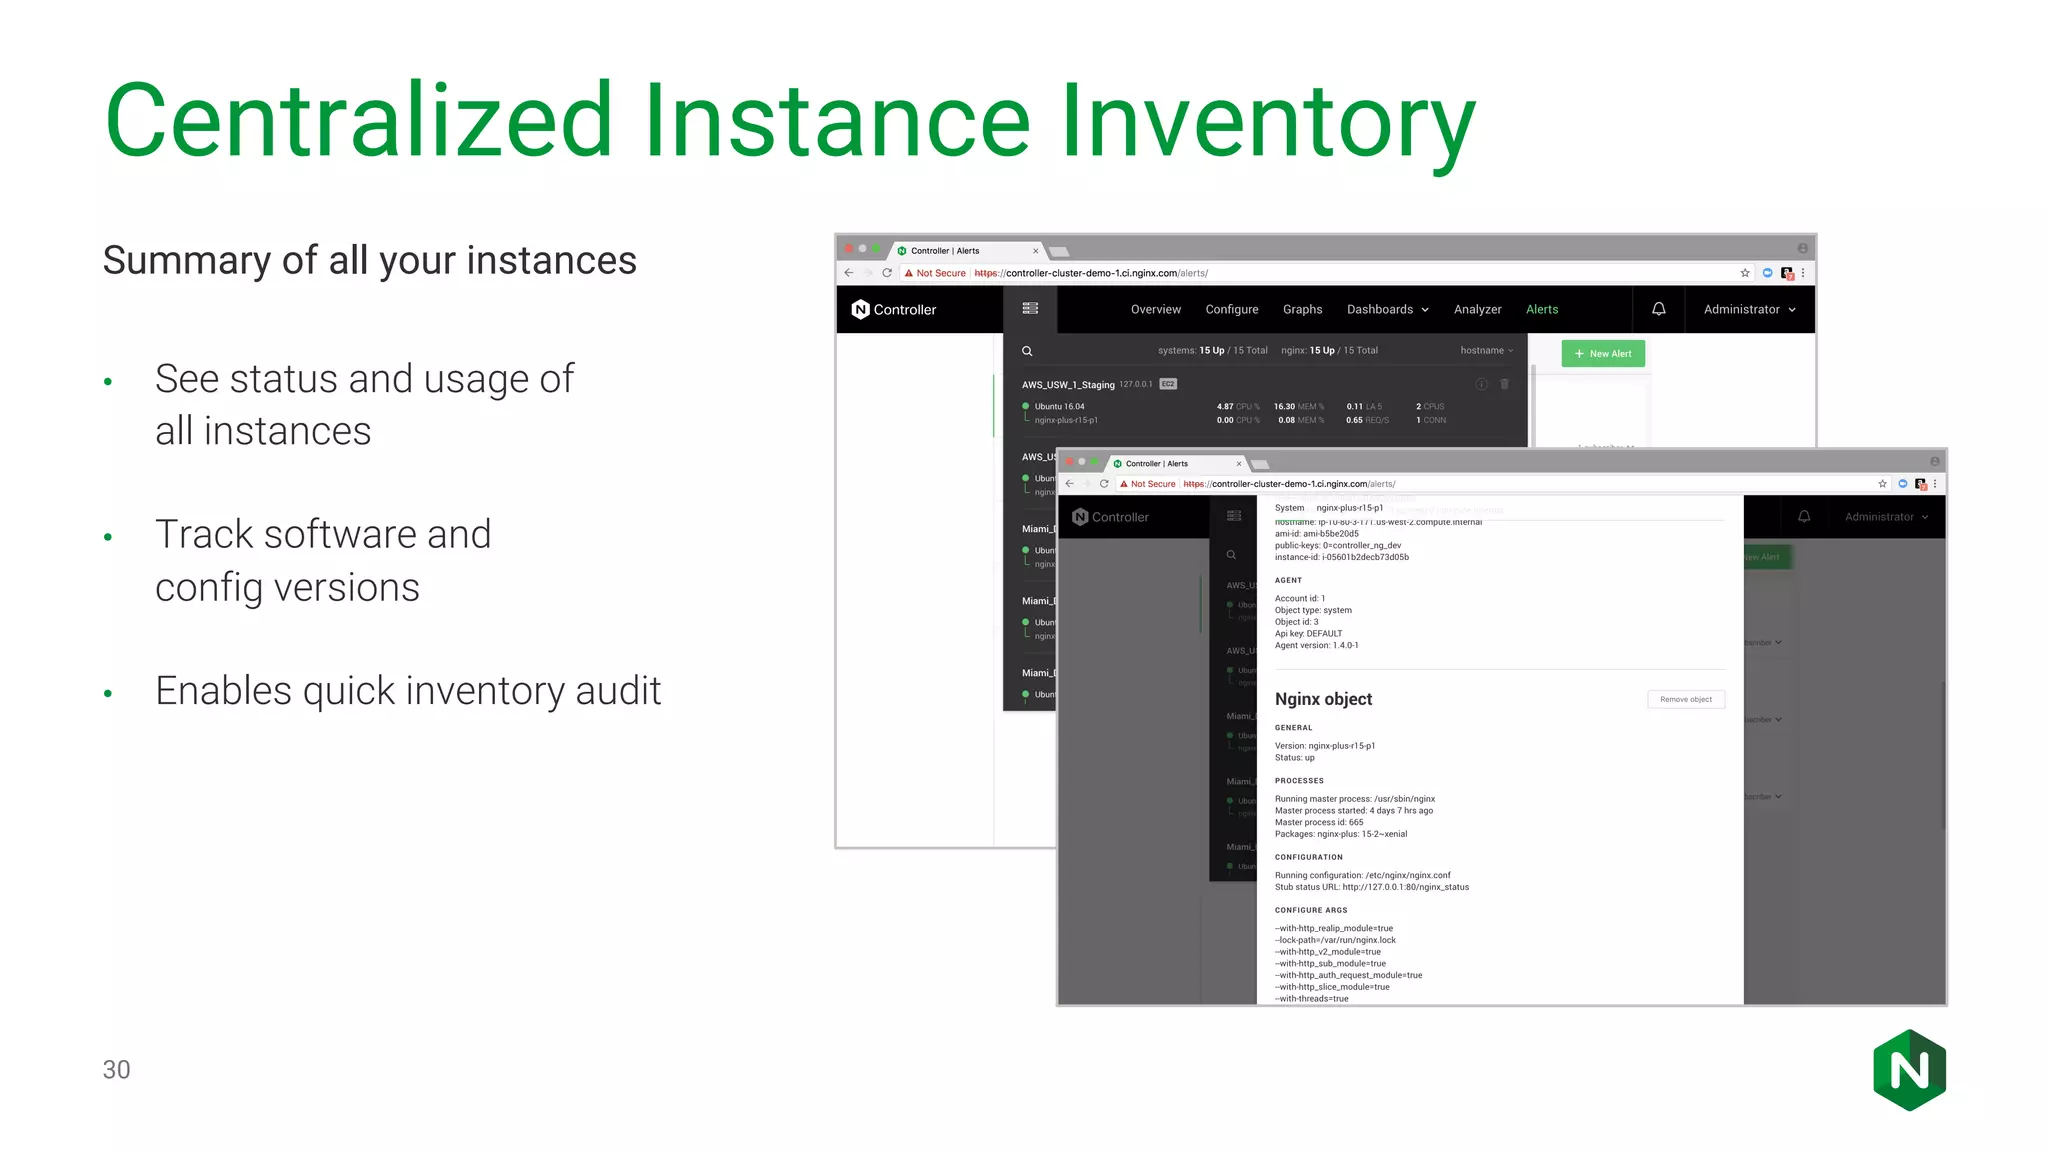This screenshot has width=2048, height=1152.
Task: Open a new tab in back browser window
Action: [x=1060, y=252]
